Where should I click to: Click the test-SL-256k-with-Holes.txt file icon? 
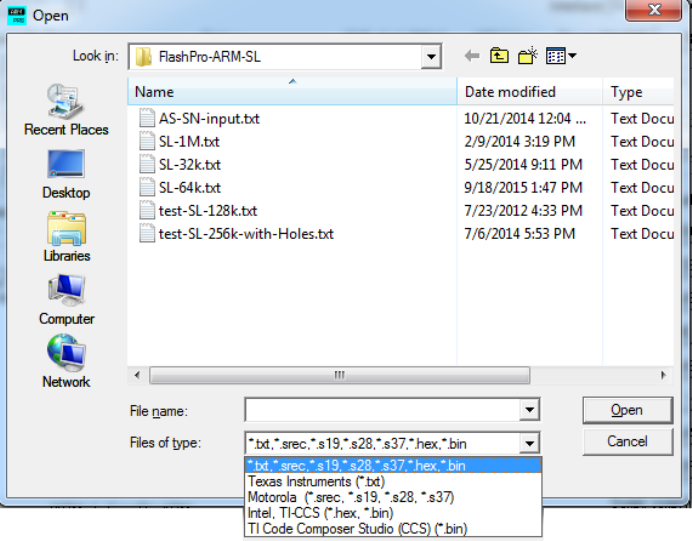pos(147,233)
